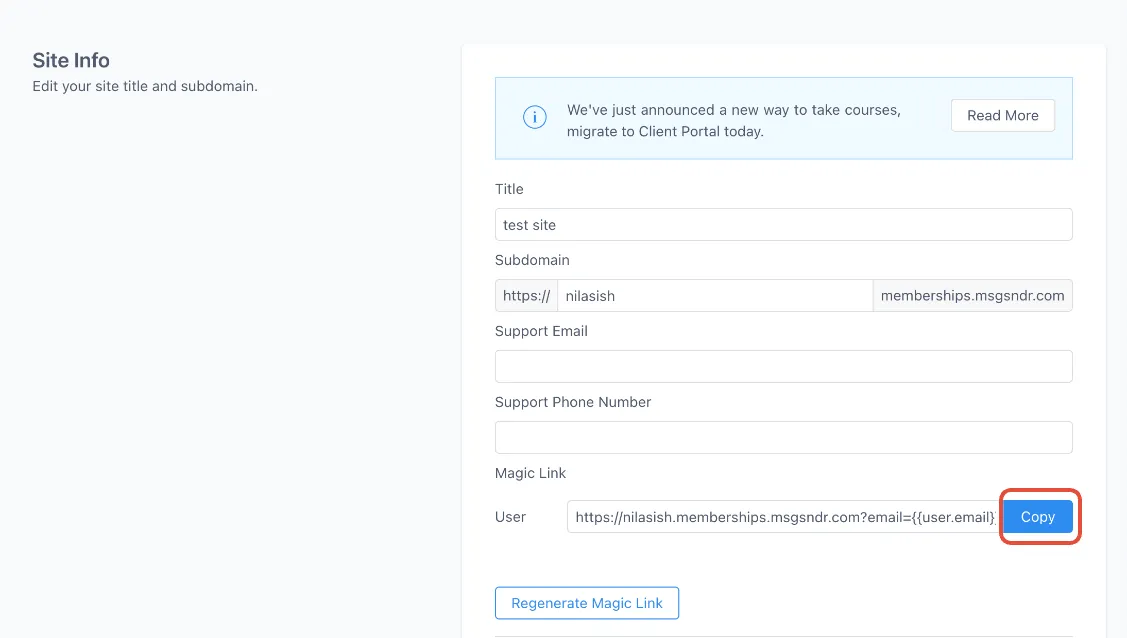The image size is (1127, 638).
Task: Click the 'Support Phone Number' label
Action: point(573,402)
